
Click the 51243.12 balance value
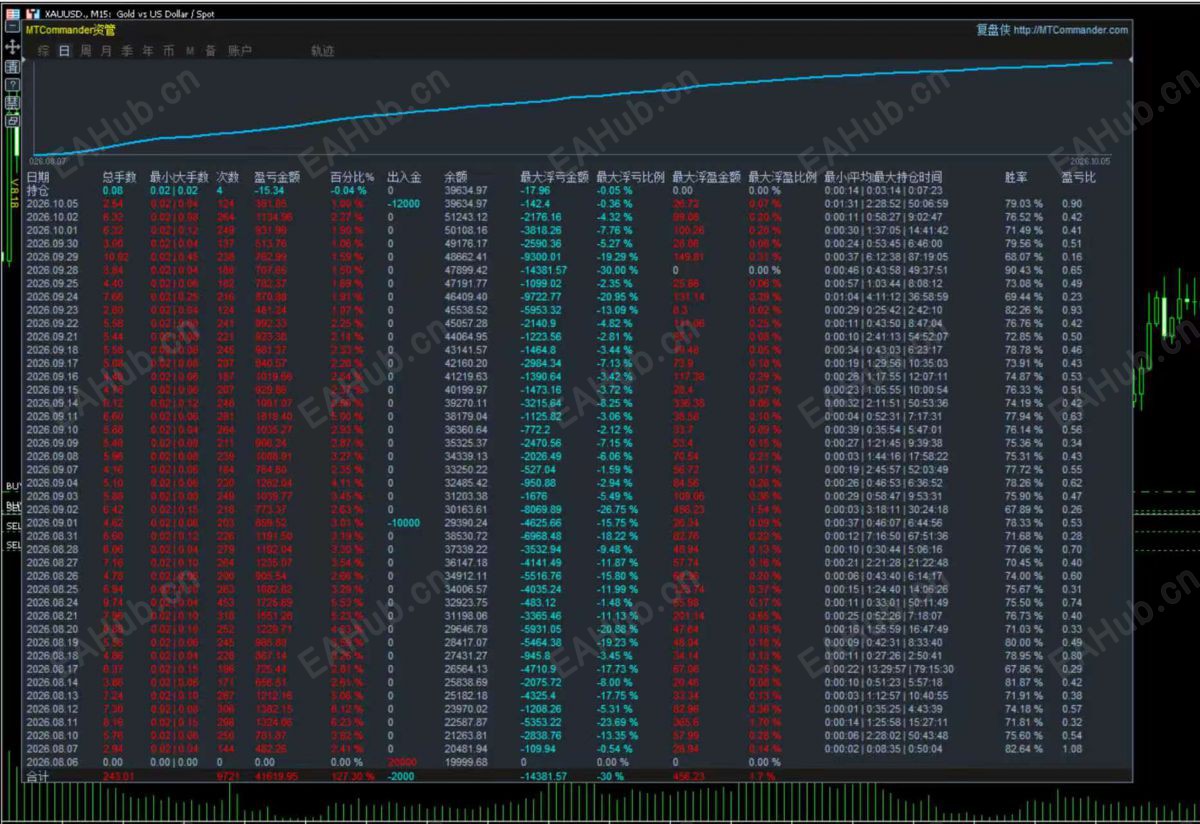coord(466,217)
